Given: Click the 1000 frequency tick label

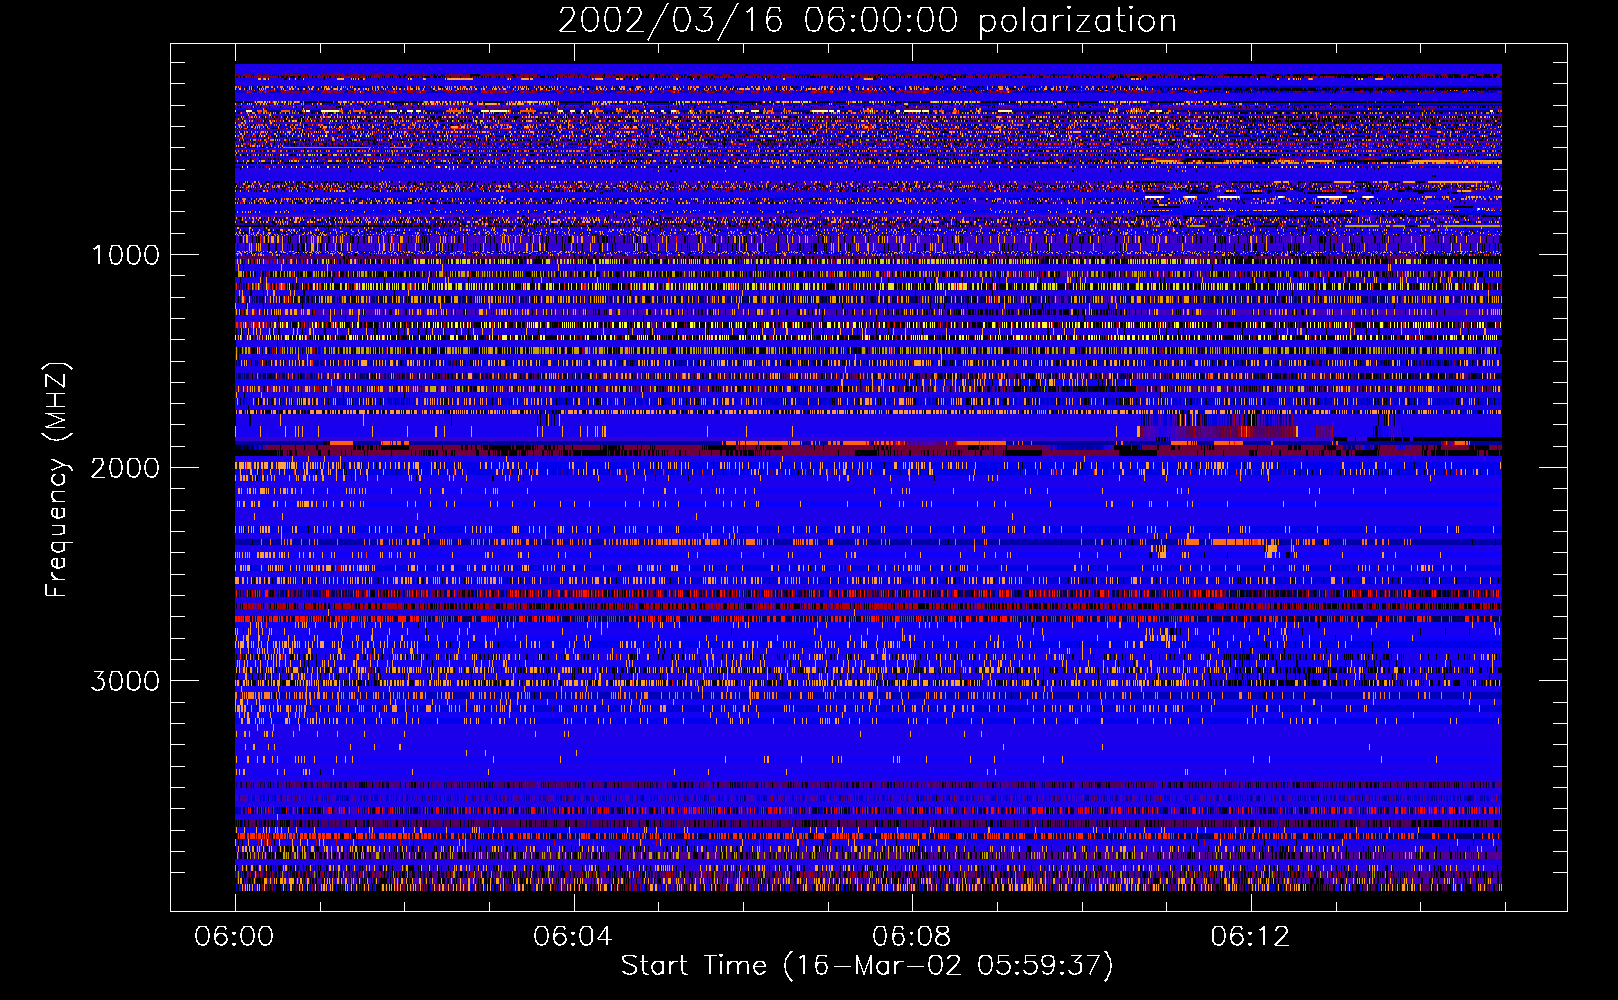Looking at the screenshot, I should [x=125, y=255].
